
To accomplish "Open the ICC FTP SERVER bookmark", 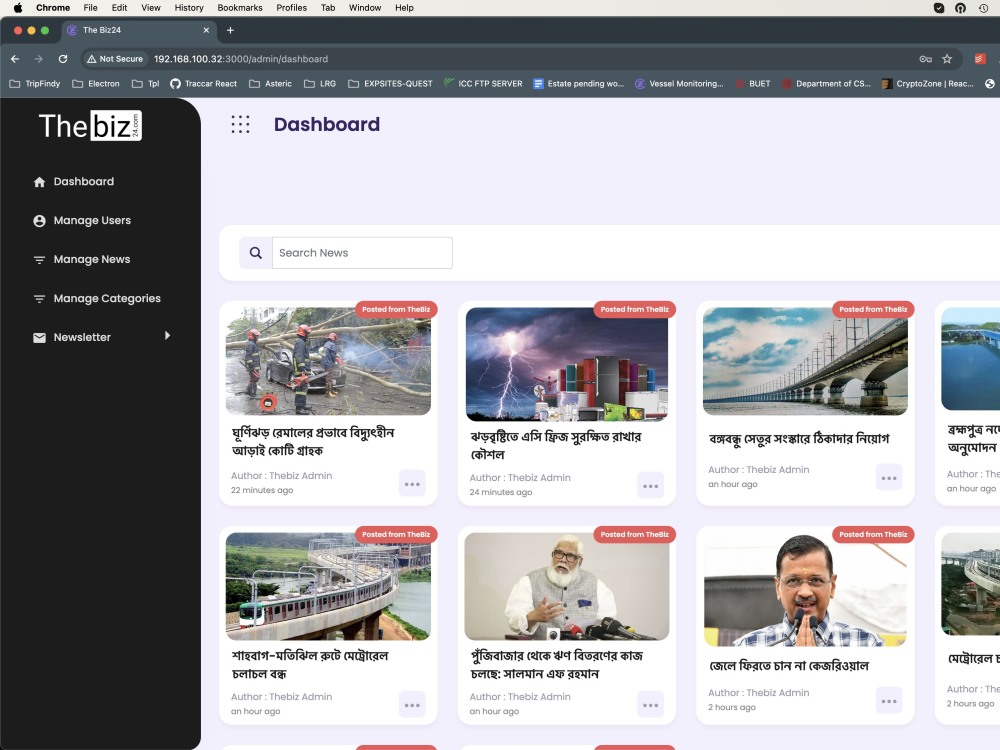I will pyautogui.click(x=483, y=84).
